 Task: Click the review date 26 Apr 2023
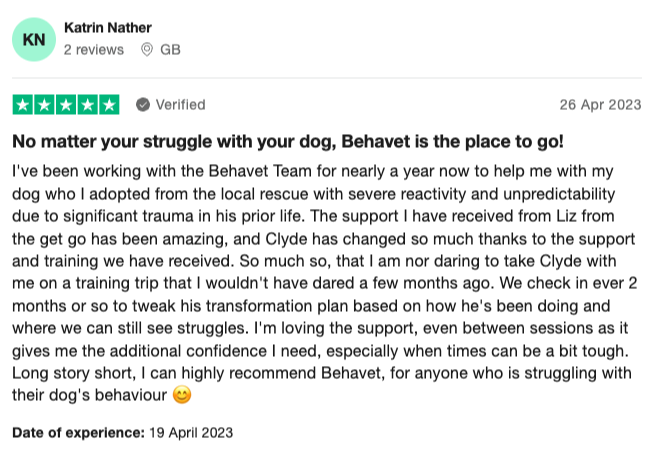click(602, 106)
